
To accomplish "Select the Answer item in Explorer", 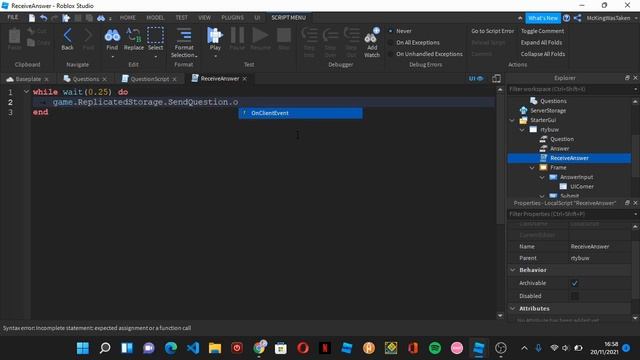I will pos(559,149).
